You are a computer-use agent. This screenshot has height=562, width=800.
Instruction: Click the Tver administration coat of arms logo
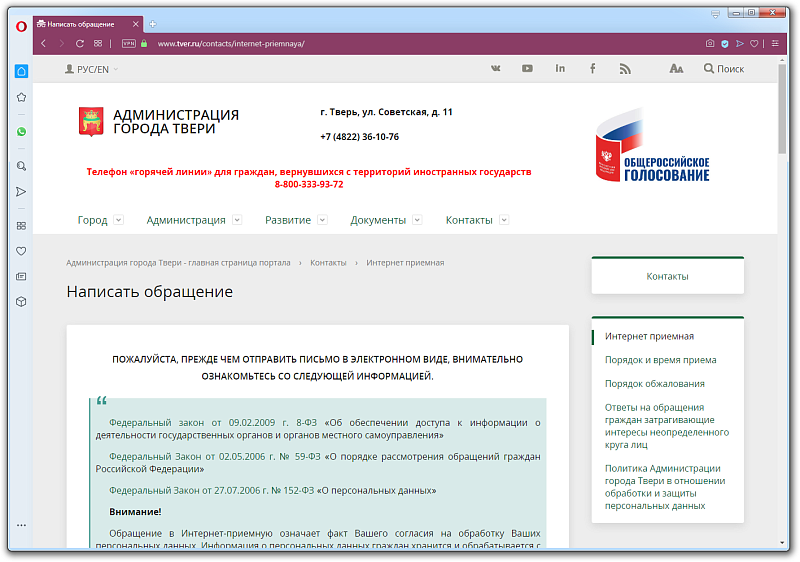click(x=91, y=121)
